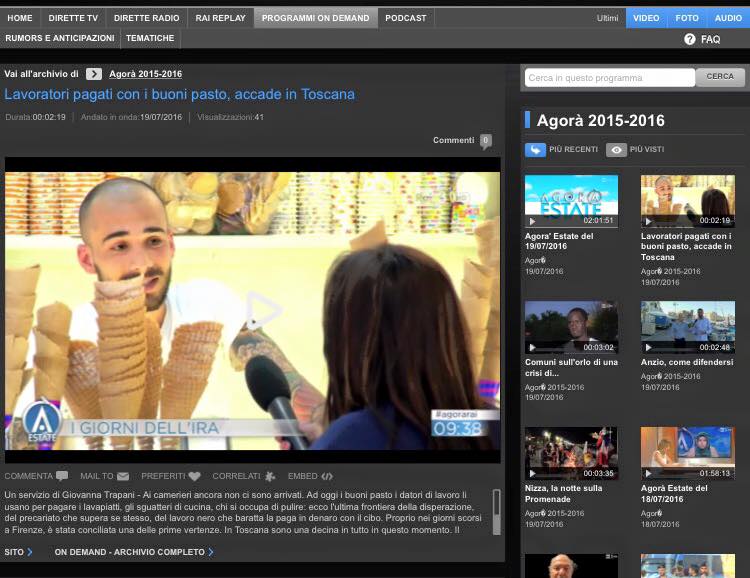Image resolution: width=750 pixels, height=578 pixels.
Task: Play Agorà Estate del 18/07/2016 thumbnail
Action: point(688,453)
